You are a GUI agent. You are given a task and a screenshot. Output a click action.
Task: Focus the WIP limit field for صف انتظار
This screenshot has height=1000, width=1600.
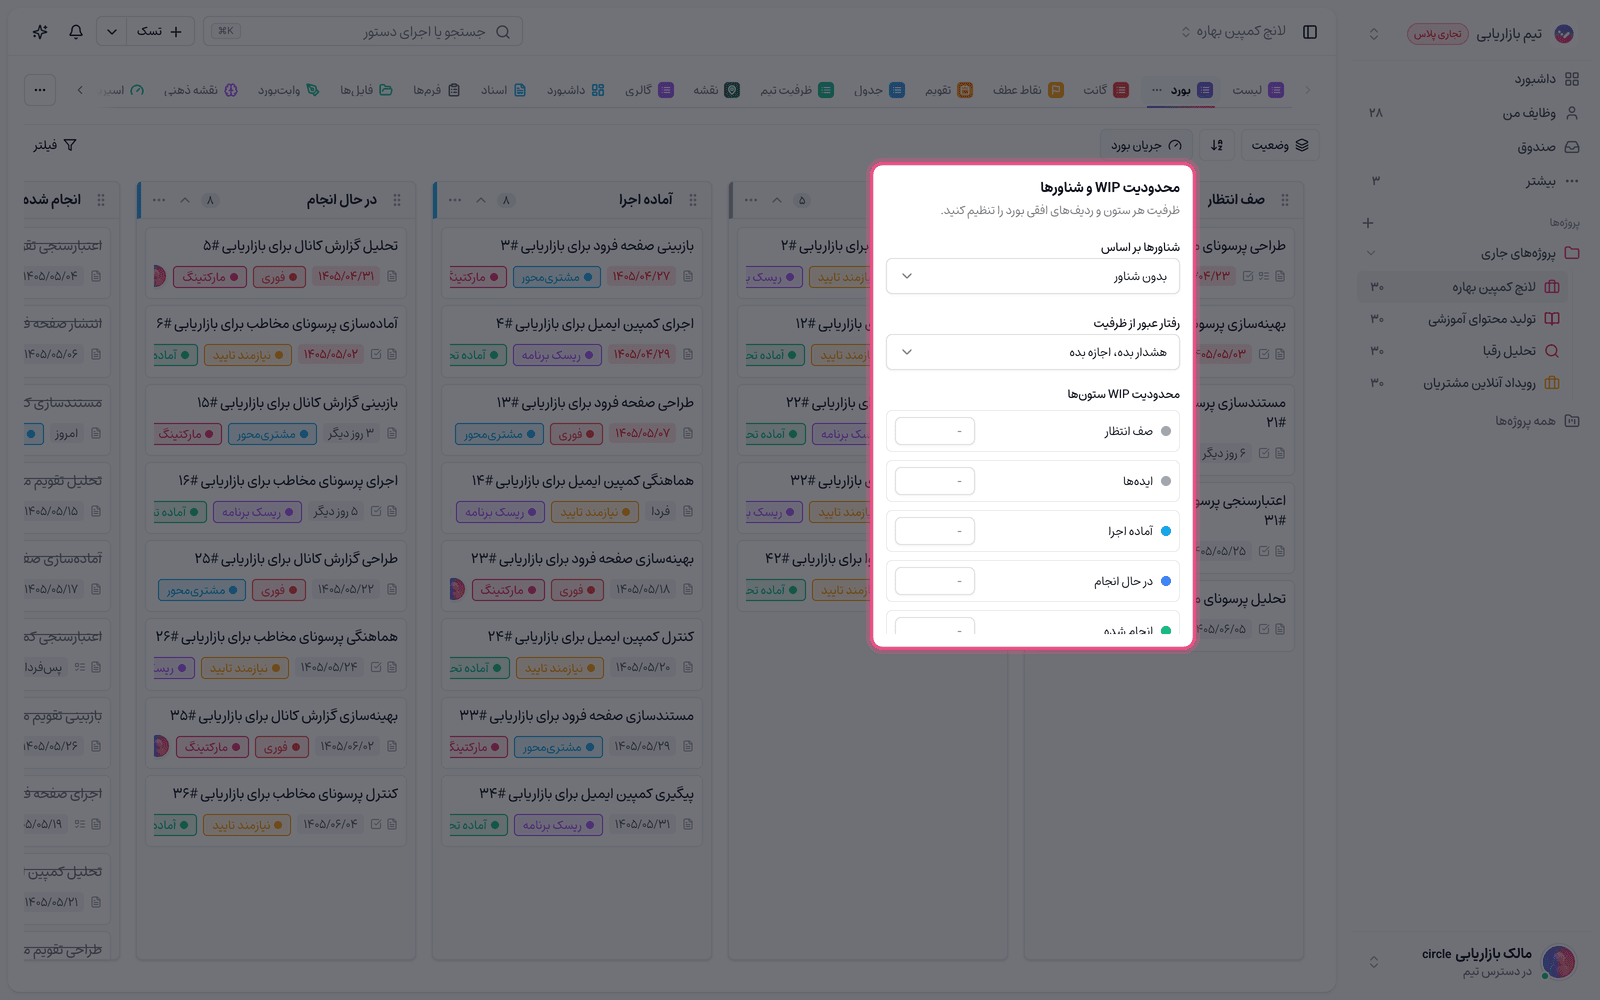pos(935,431)
